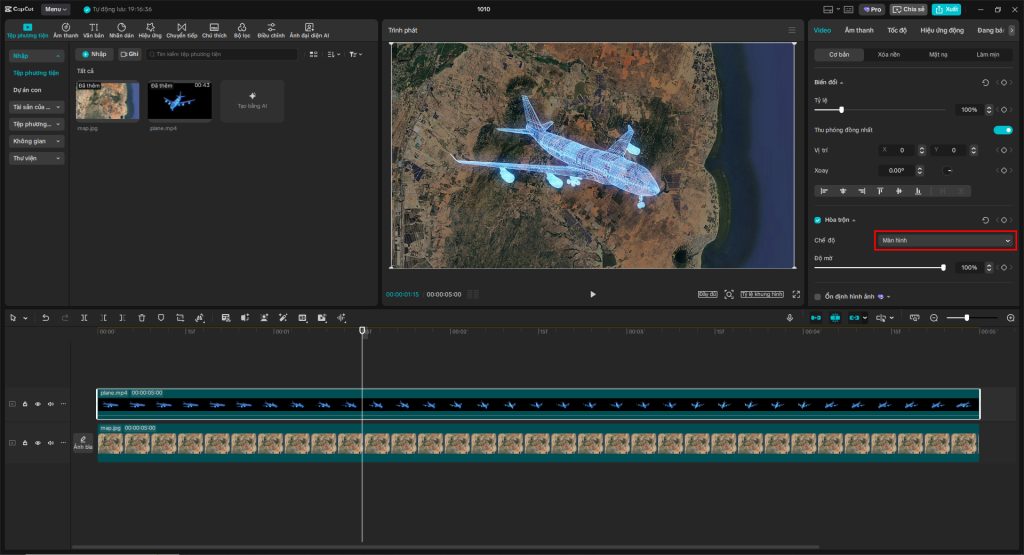Image resolution: width=1024 pixels, height=555 pixels.
Task: Open the Chuyển tiếp transitions panel
Action: click(181, 30)
